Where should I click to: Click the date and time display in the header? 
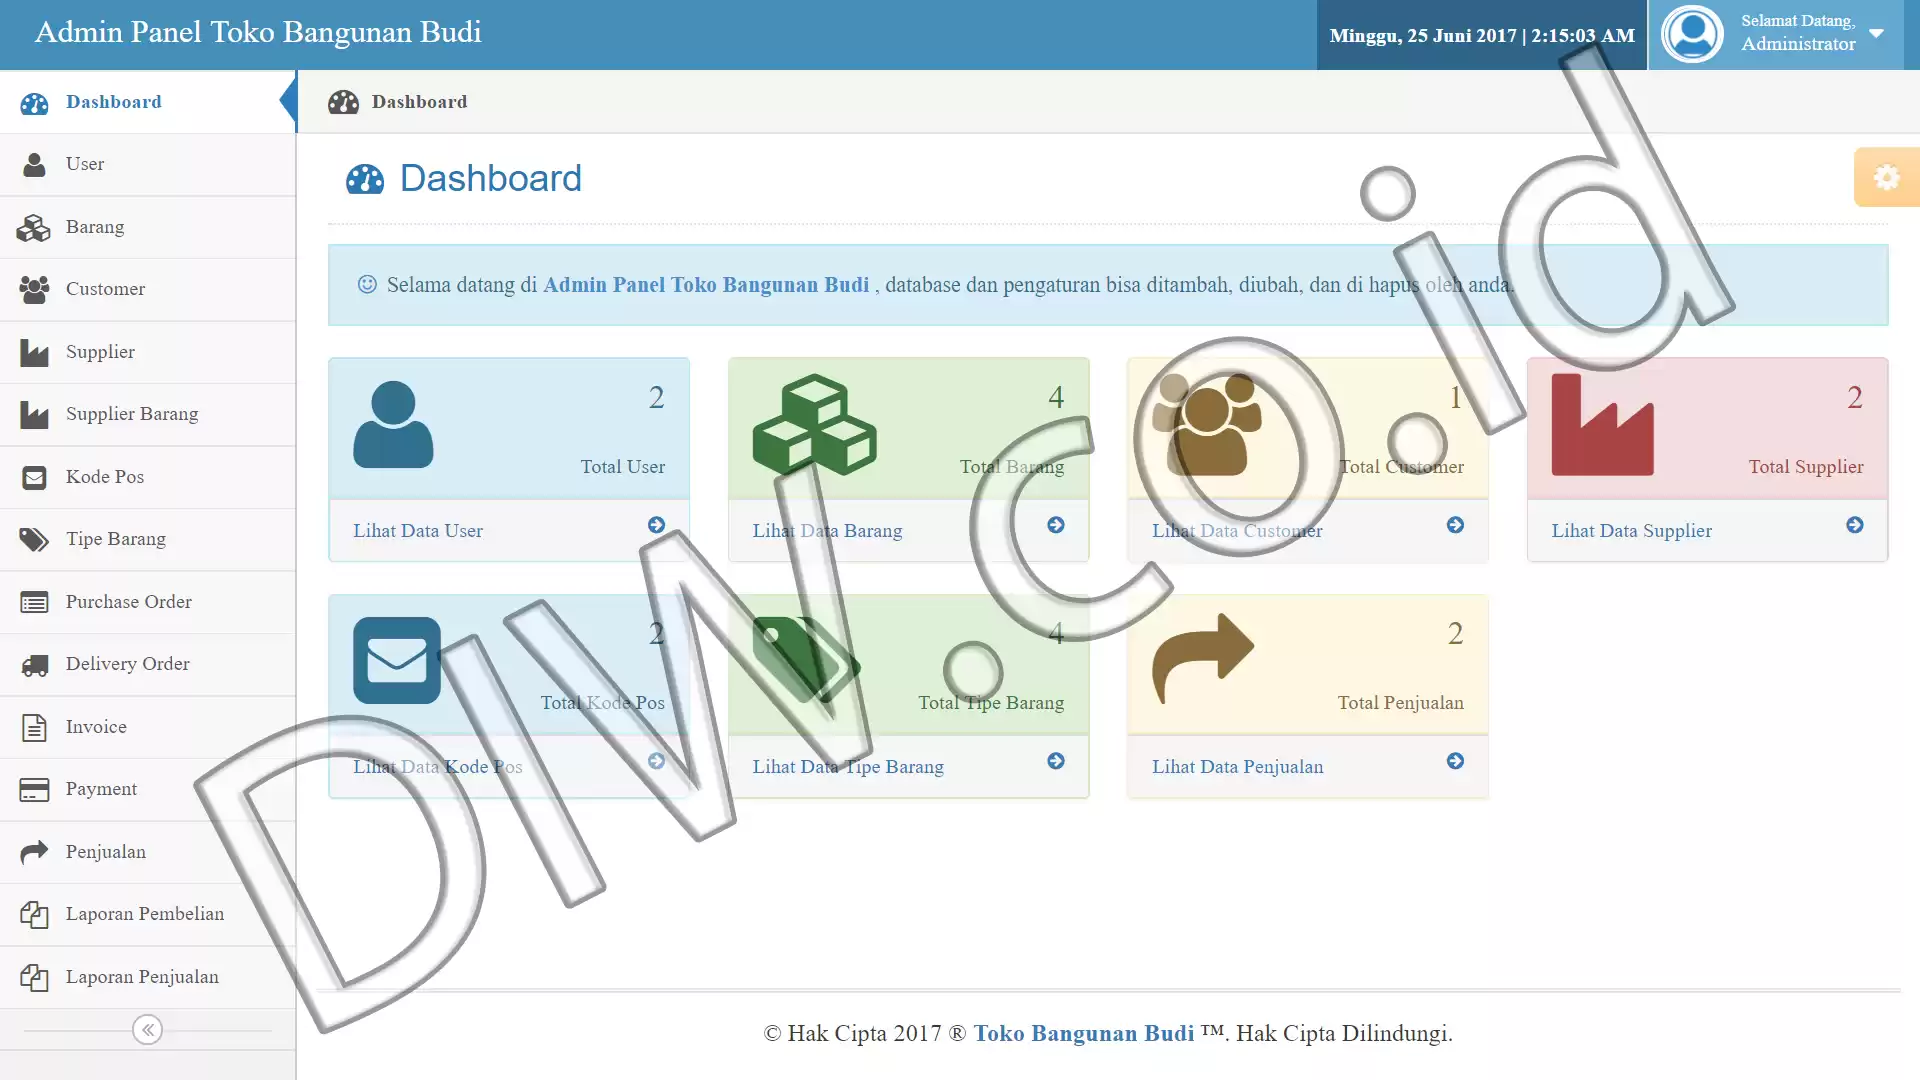coord(1482,35)
